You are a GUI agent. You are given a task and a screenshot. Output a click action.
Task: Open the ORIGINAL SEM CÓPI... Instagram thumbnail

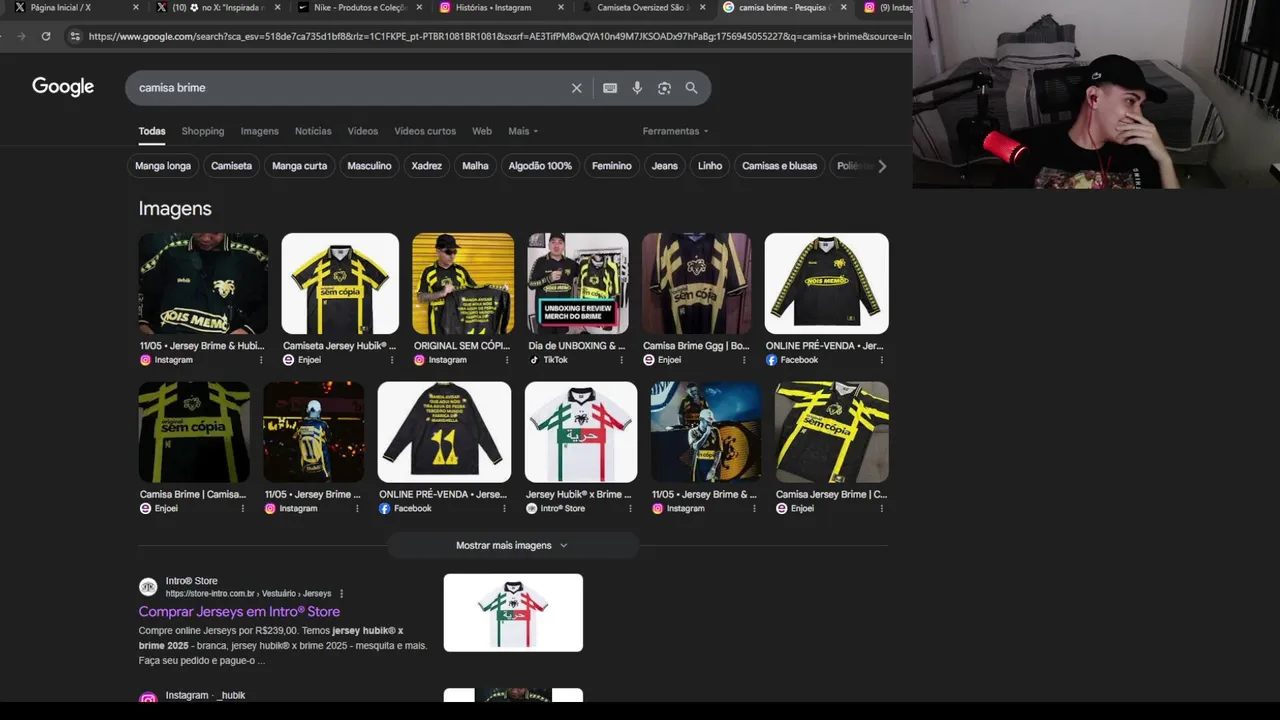[x=463, y=284]
